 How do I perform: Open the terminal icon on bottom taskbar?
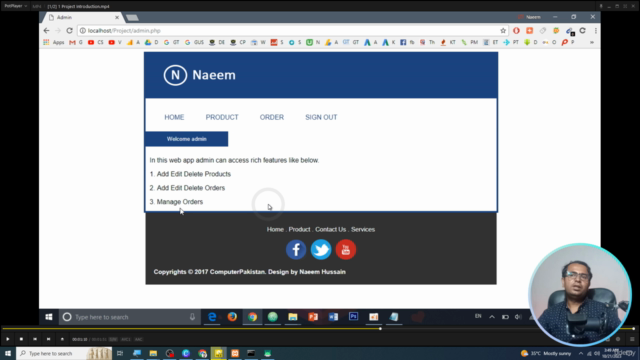[x=251, y=353]
